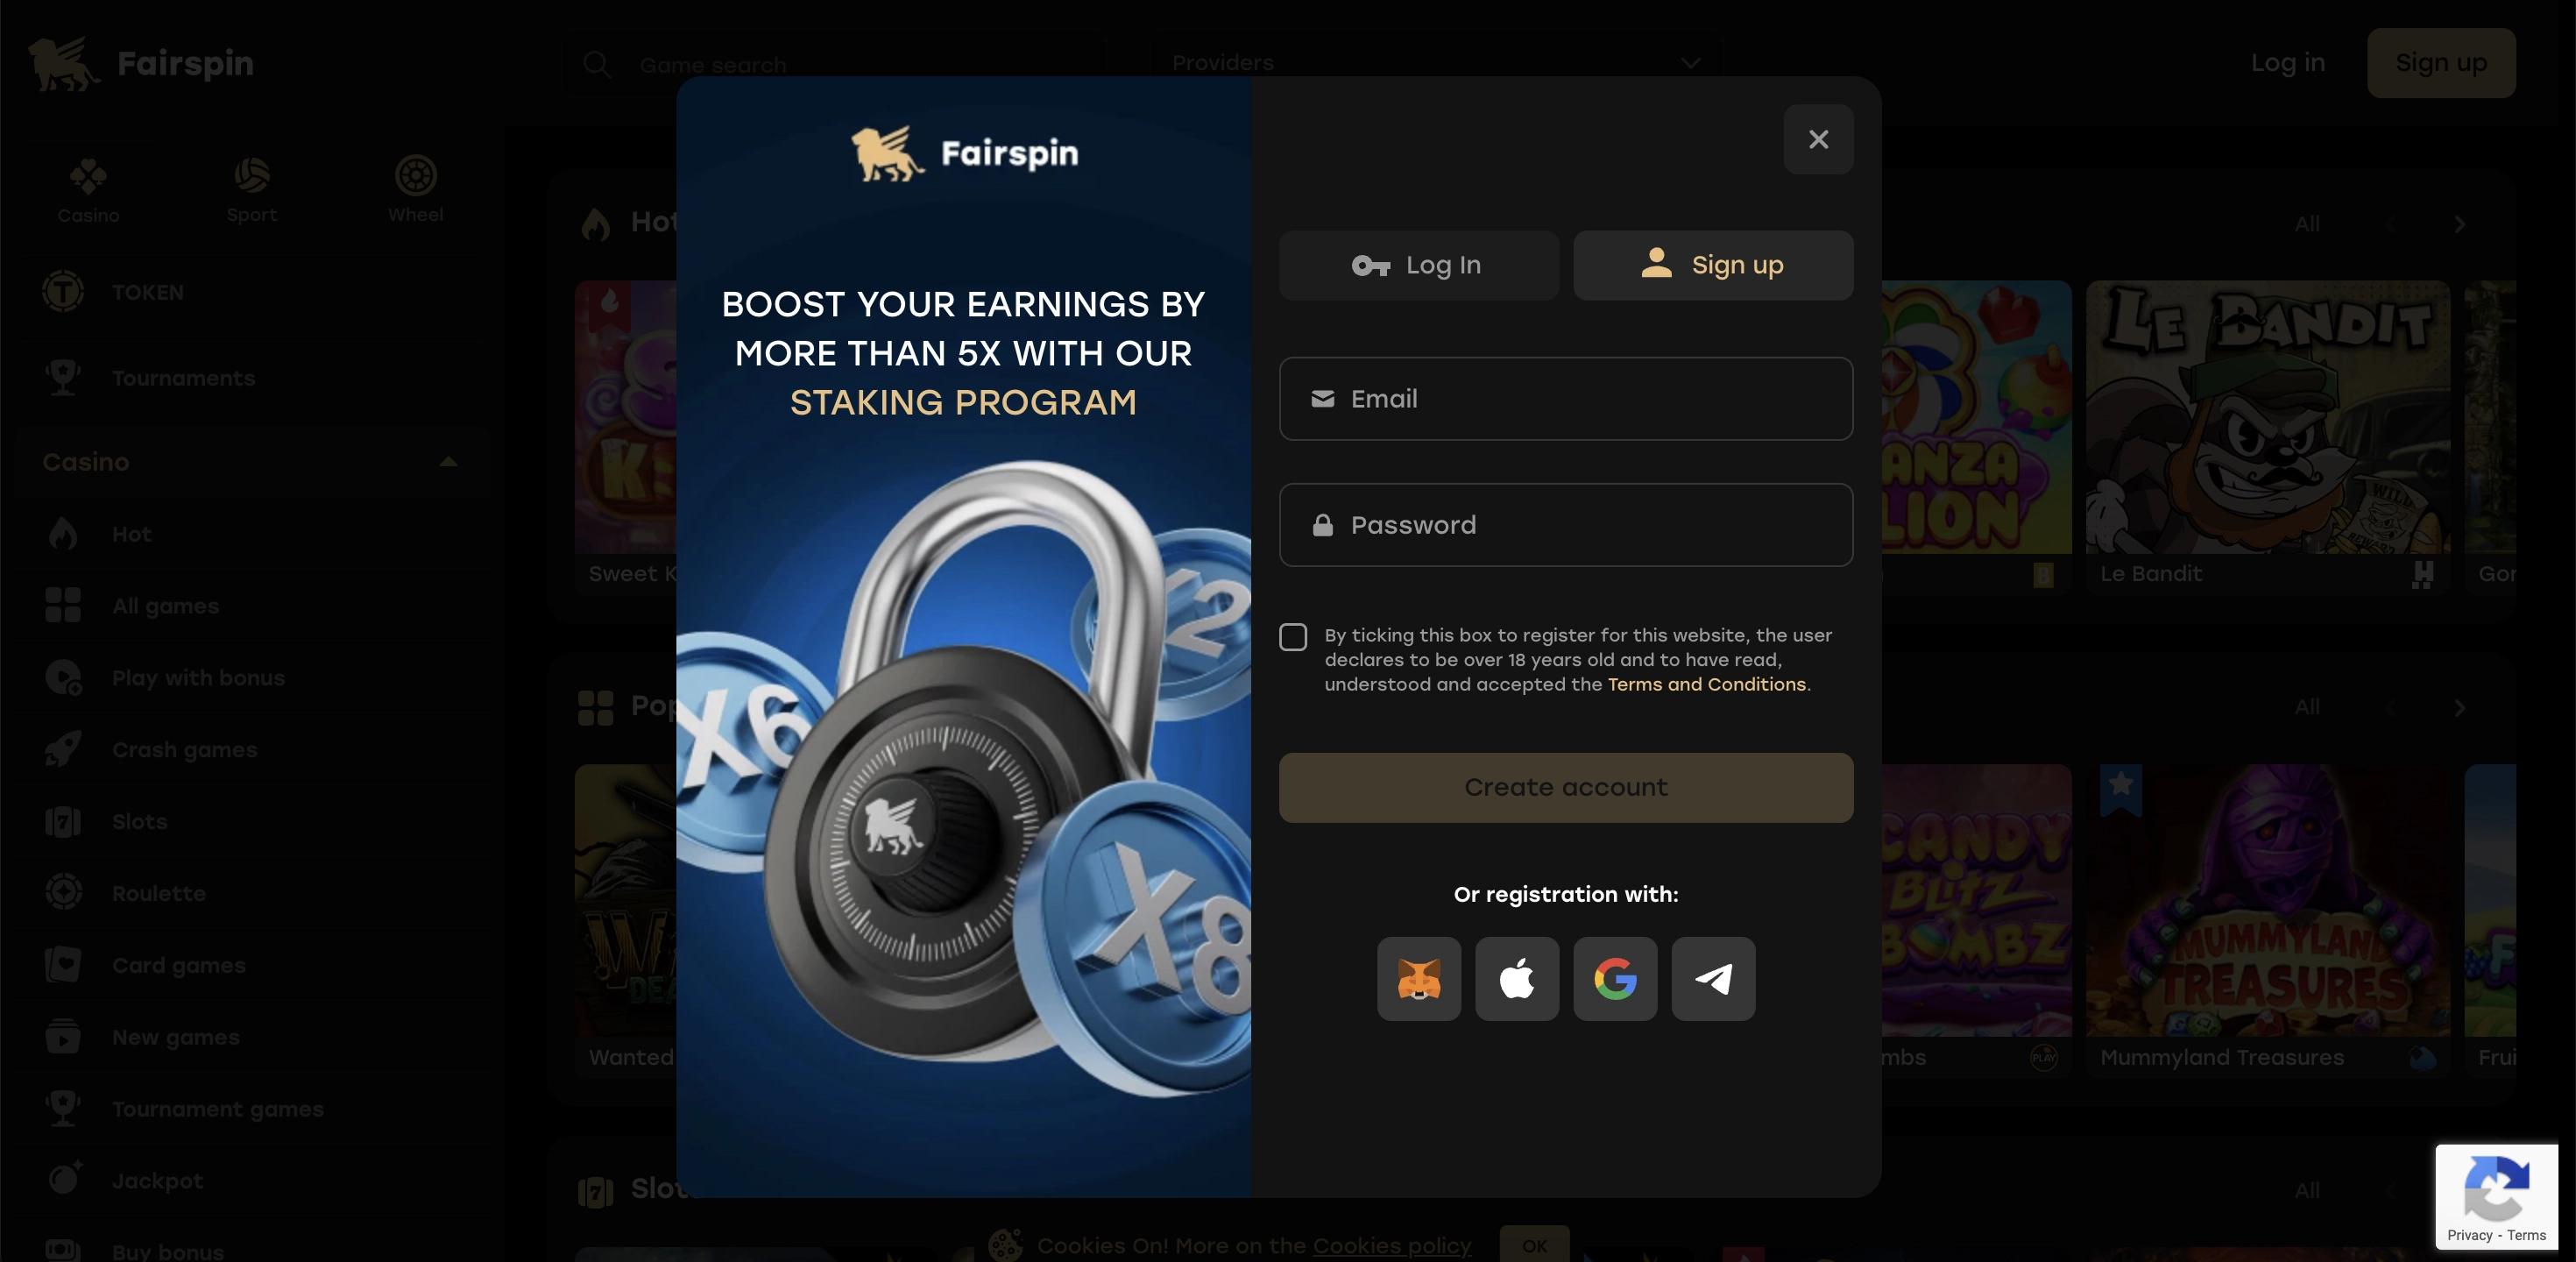The height and width of the screenshot is (1262, 2576).
Task: Open the Providers dropdown
Action: (1435, 63)
